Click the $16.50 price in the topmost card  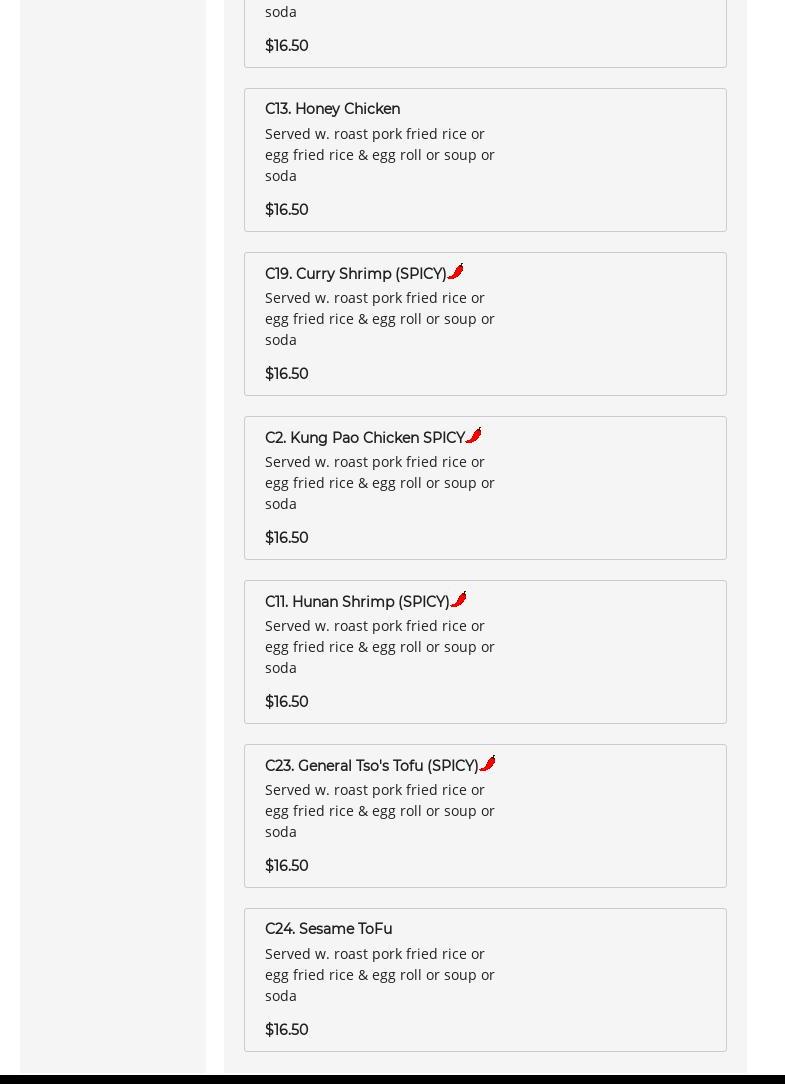click(x=287, y=46)
